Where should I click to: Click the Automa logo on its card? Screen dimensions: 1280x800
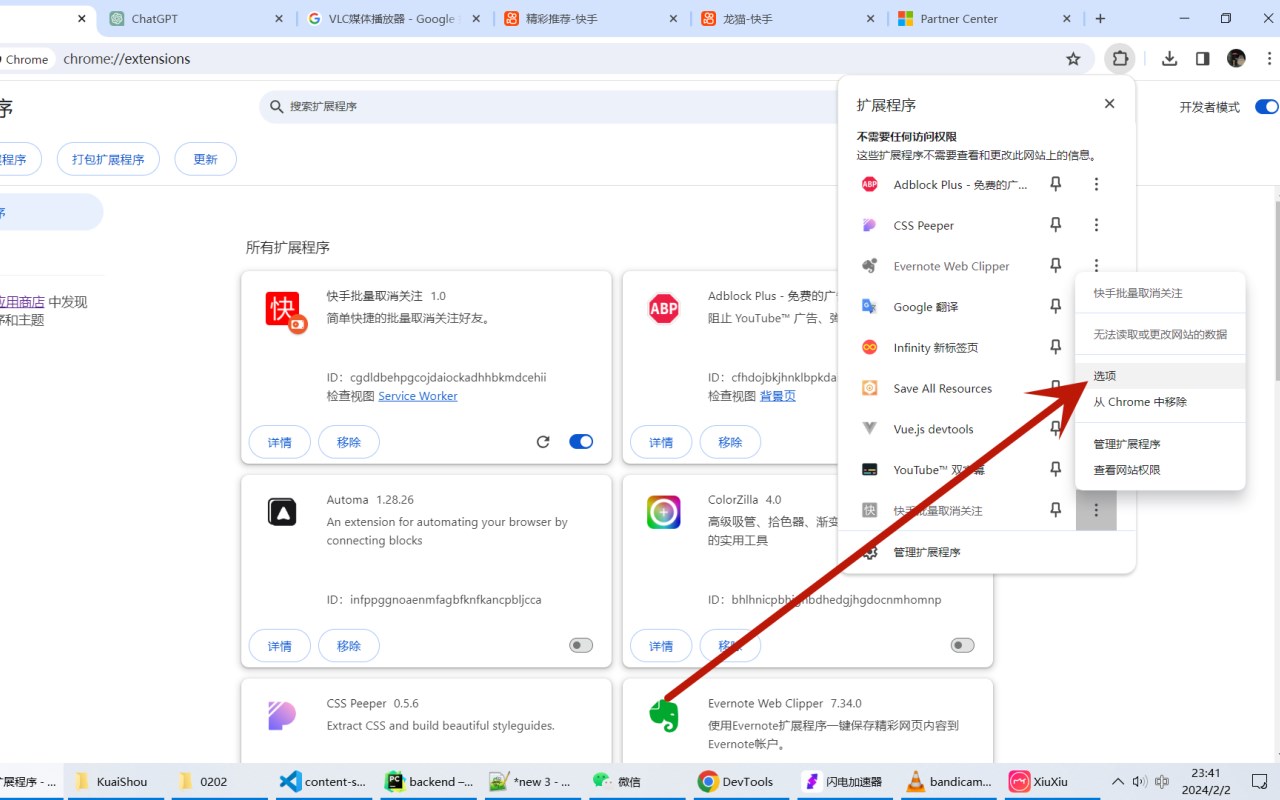[x=282, y=512]
